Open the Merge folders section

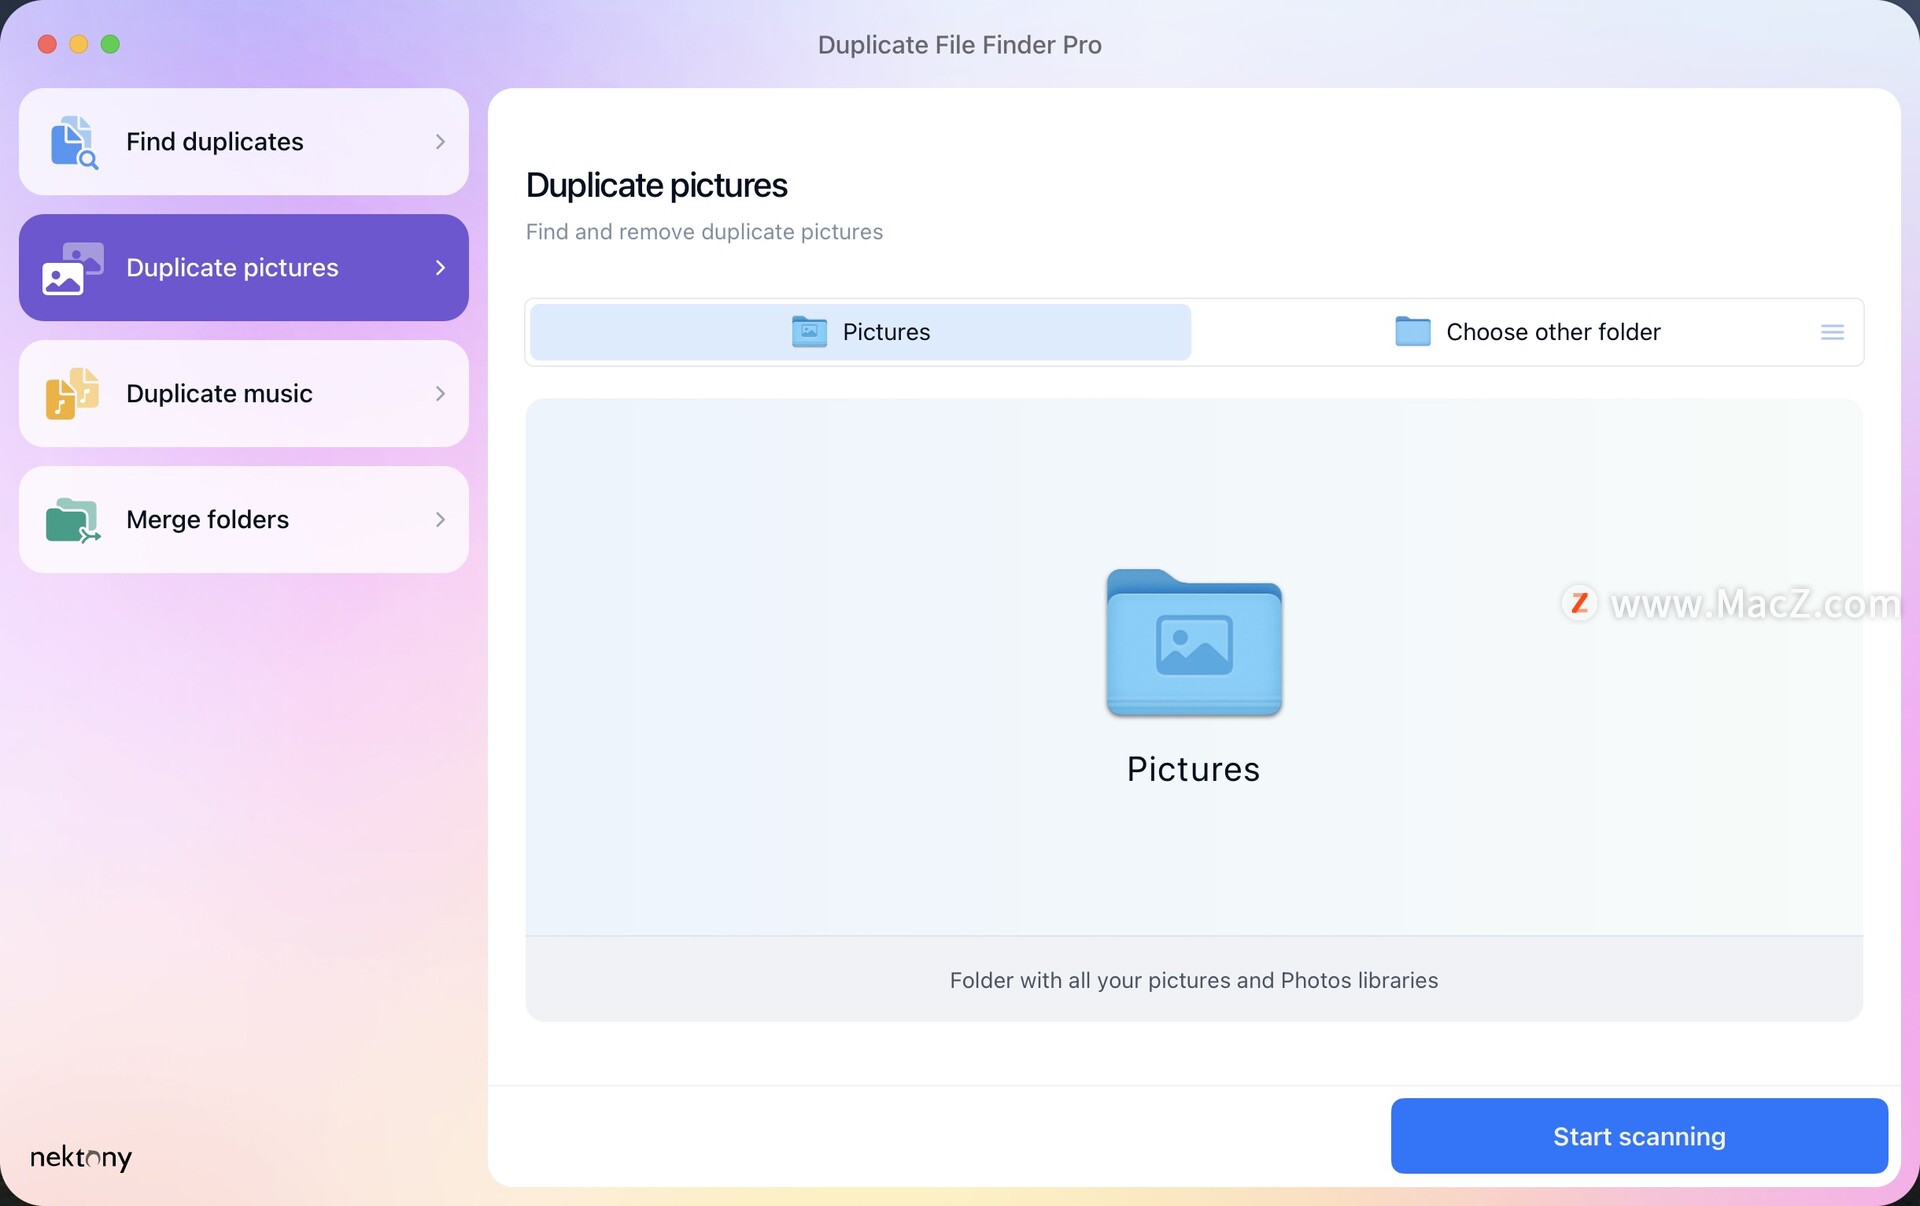point(244,520)
